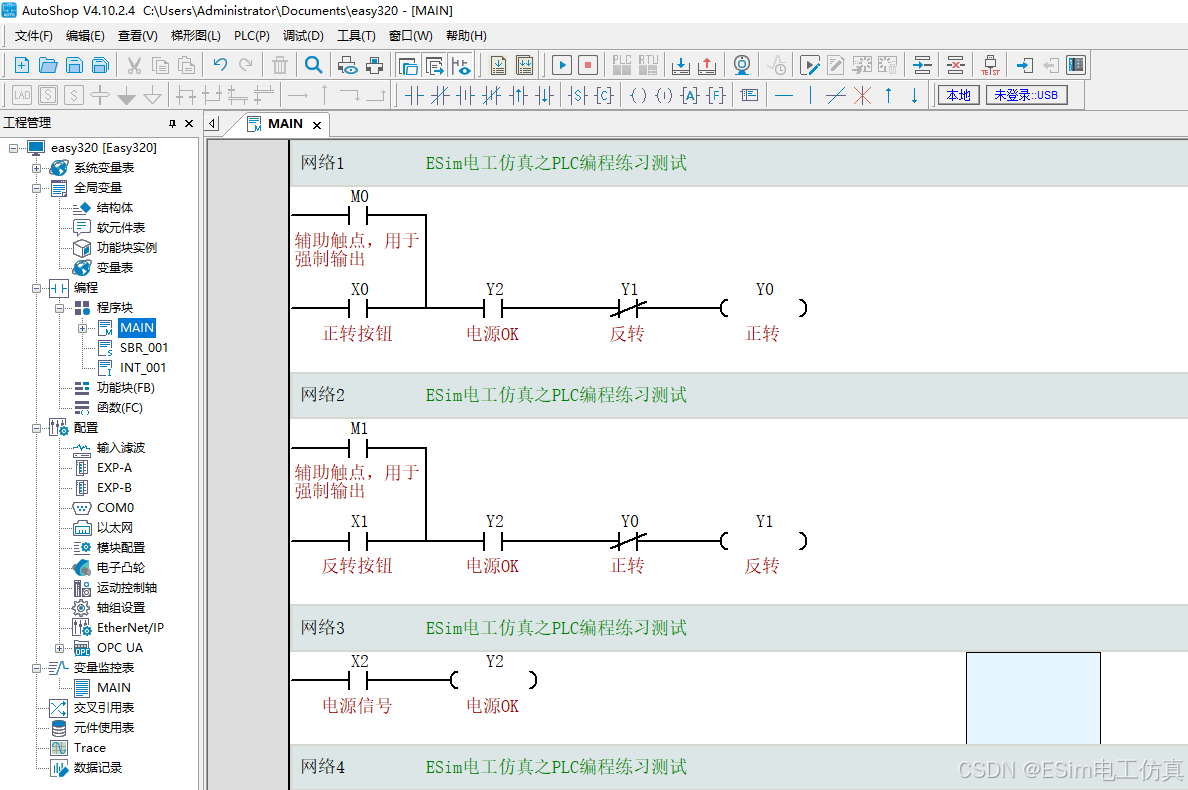This screenshot has width=1188, height=790.
Task: Click the 未登录::USB button
Action: coord(1026,95)
